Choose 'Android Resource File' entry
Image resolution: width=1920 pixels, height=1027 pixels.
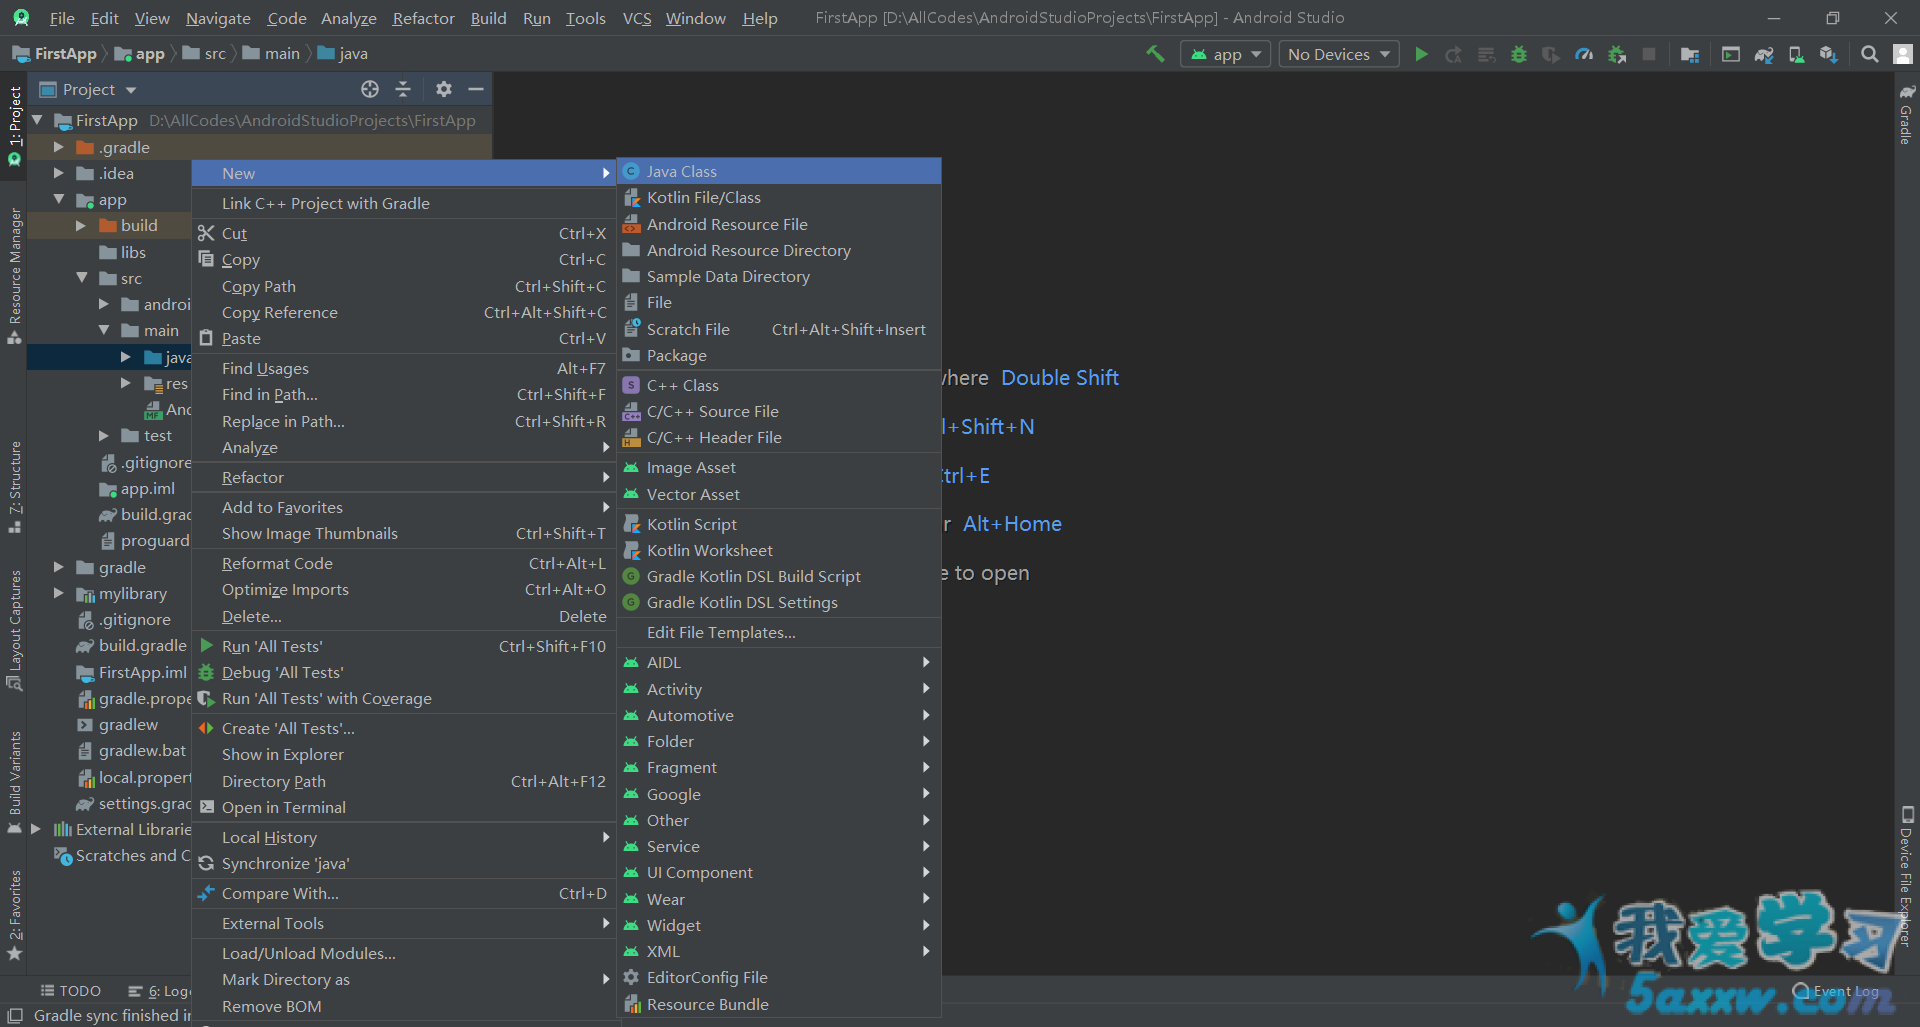point(779,224)
